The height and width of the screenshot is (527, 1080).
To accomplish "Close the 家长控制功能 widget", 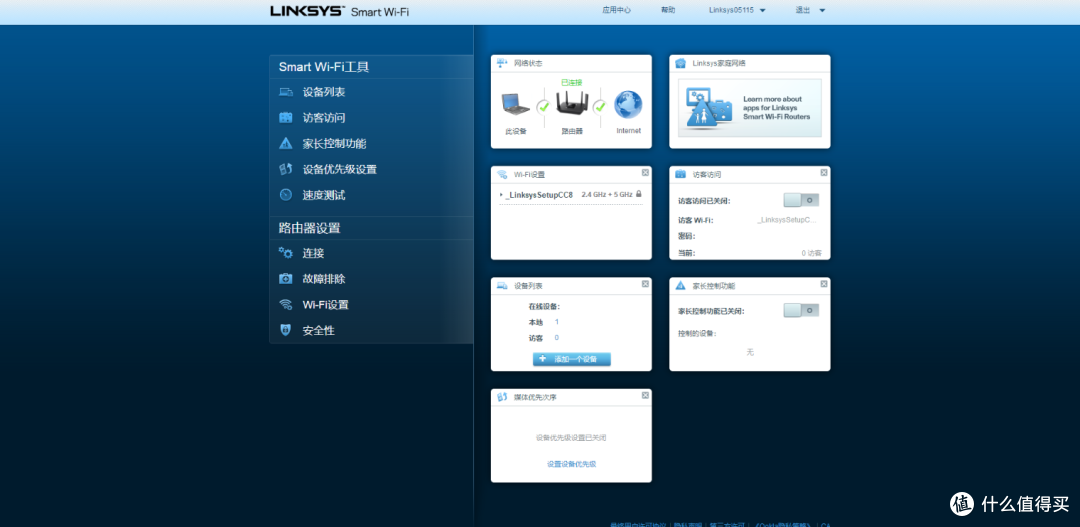I will 824,283.
